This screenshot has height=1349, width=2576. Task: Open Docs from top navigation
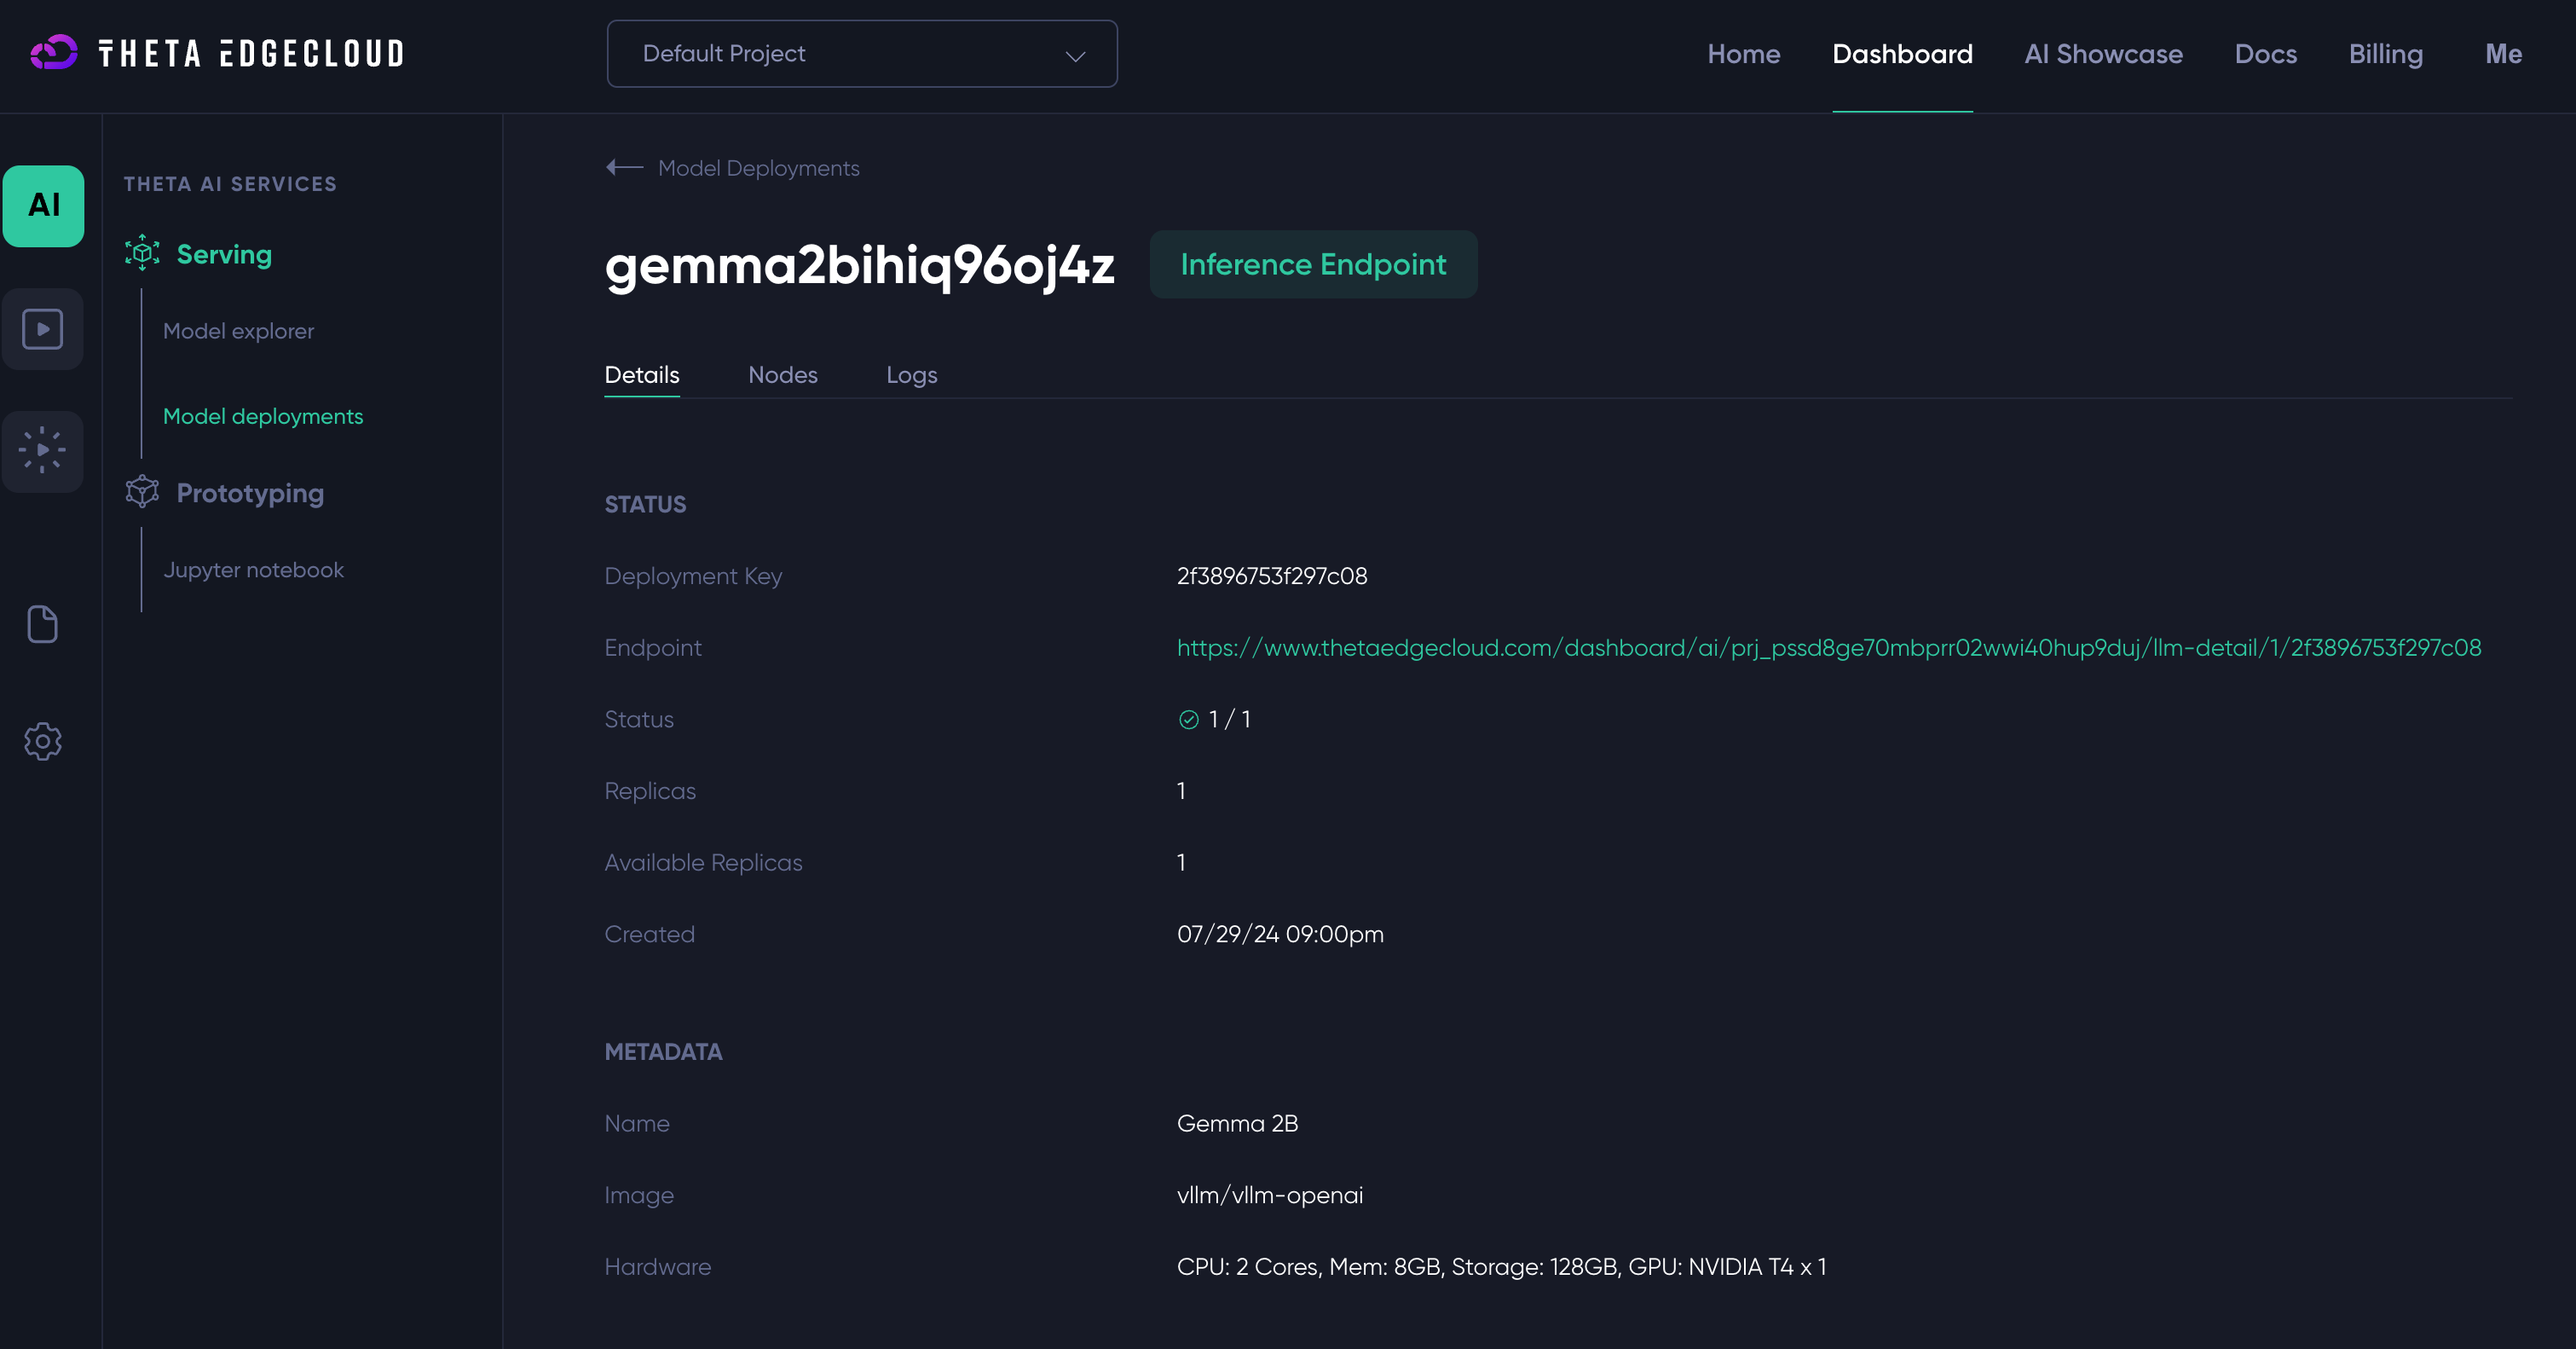2265,54
